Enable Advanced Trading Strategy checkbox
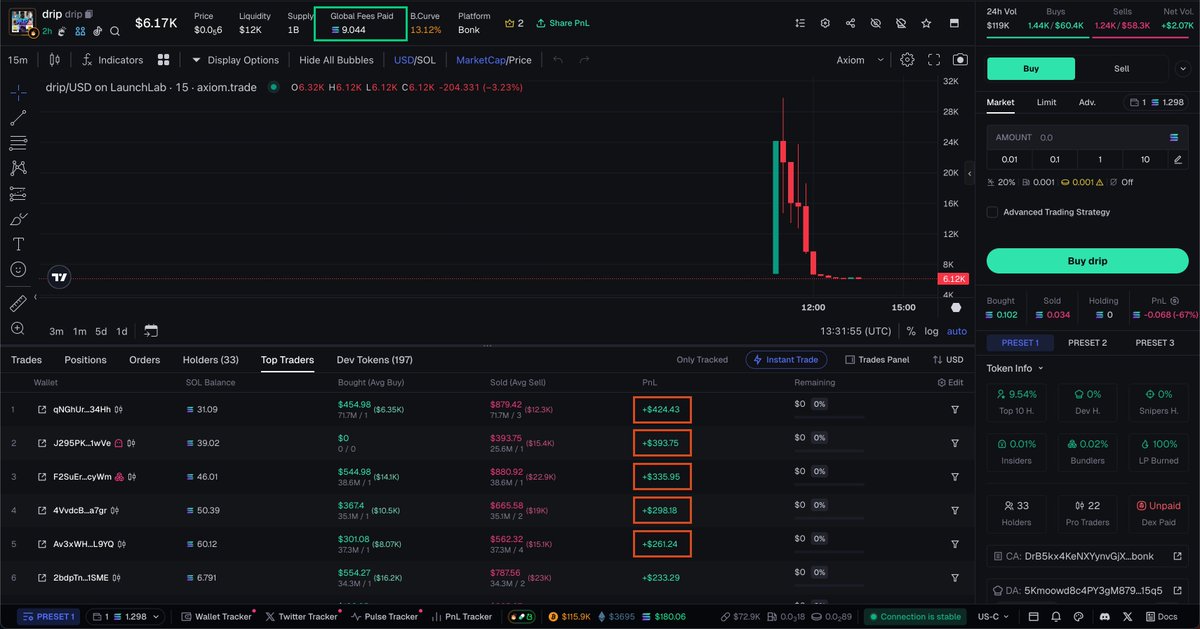The width and height of the screenshot is (1200, 629). click(992, 212)
